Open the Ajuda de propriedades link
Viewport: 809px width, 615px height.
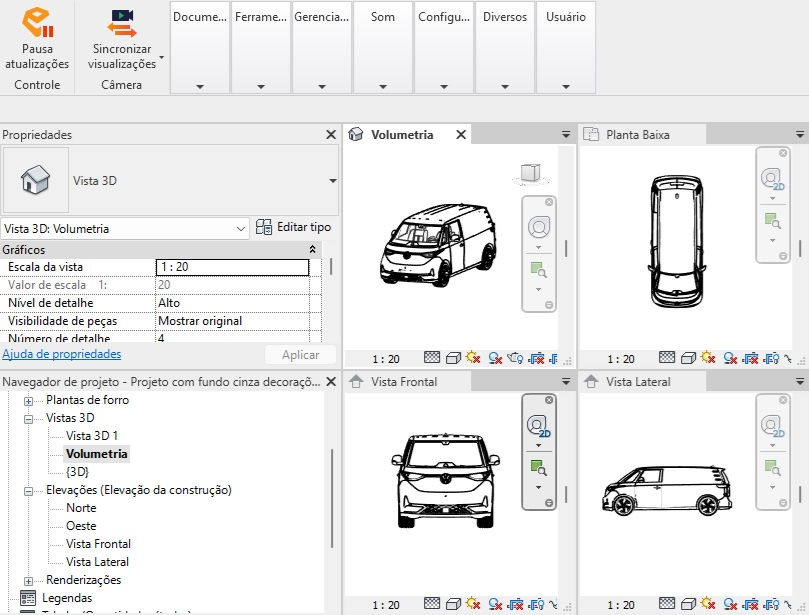pos(62,354)
